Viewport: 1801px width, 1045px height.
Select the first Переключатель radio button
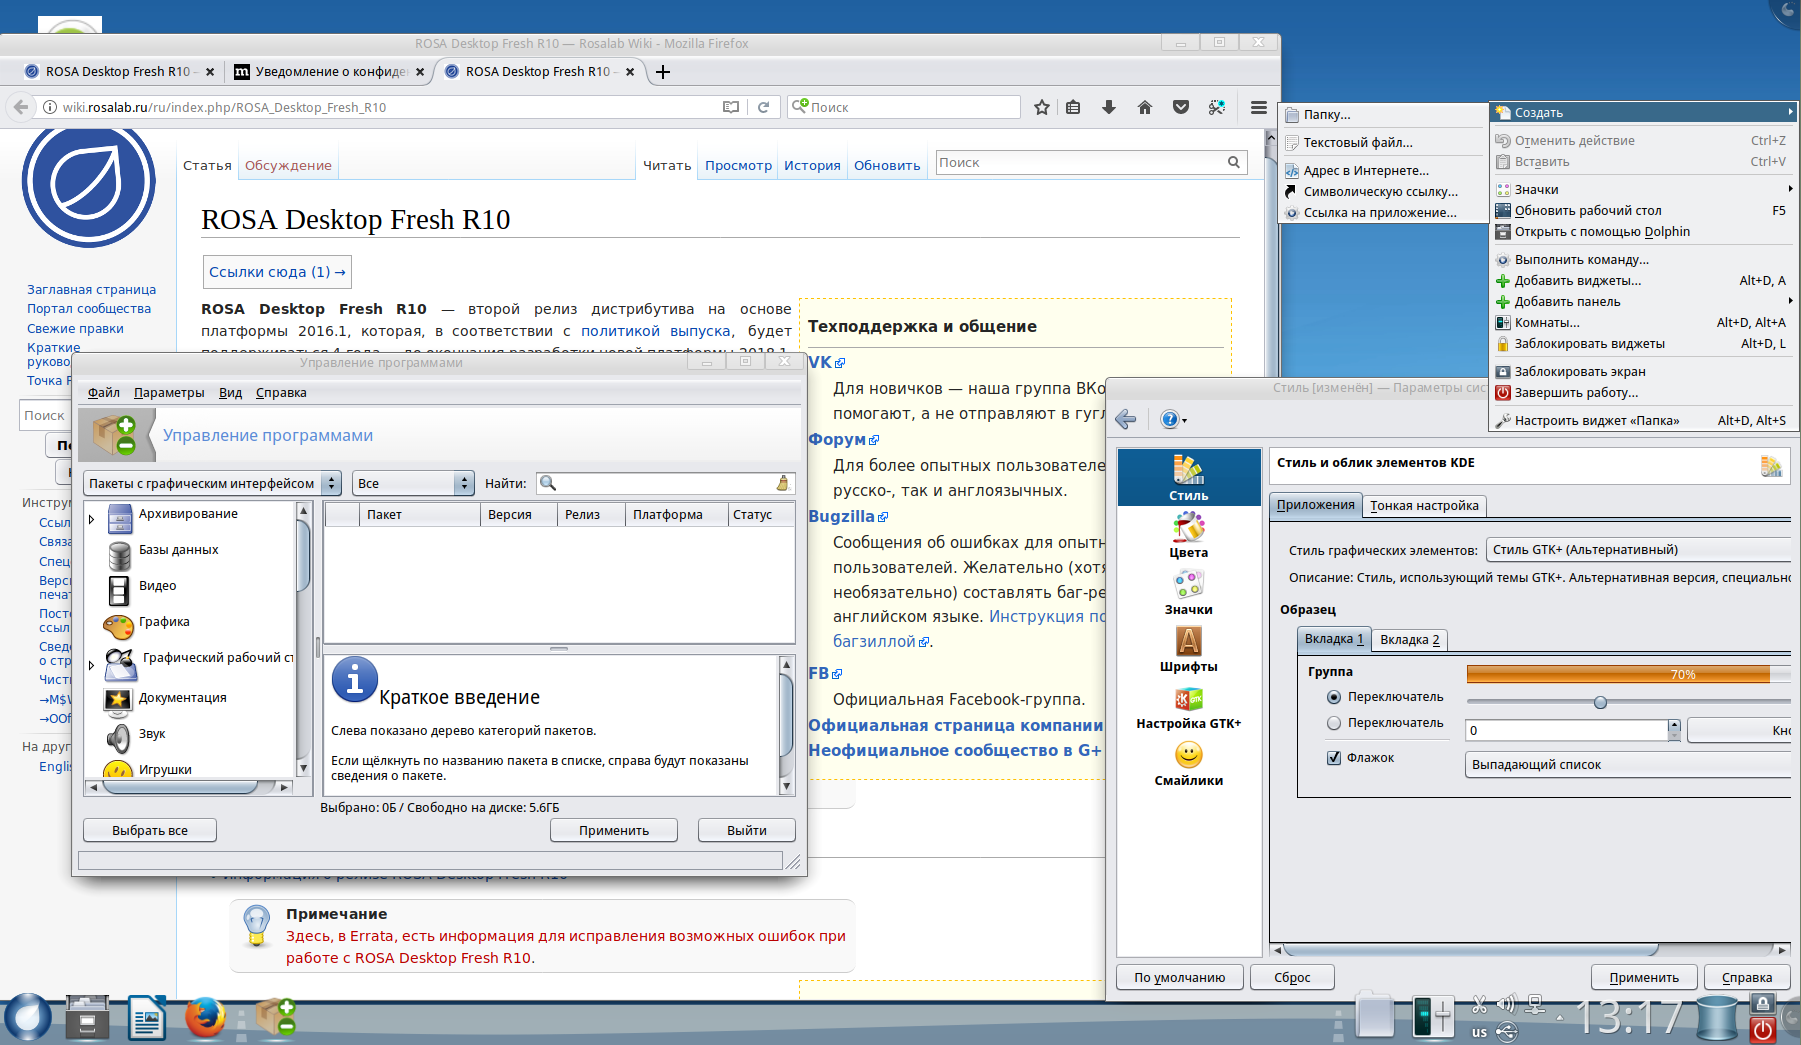coord(1334,697)
